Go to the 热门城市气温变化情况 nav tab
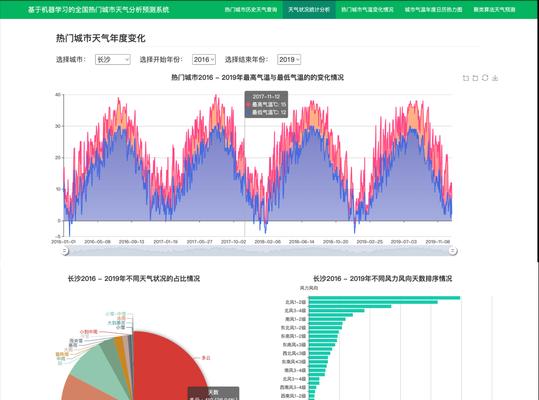Screen dimensions: 539x400 pos(367,9)
